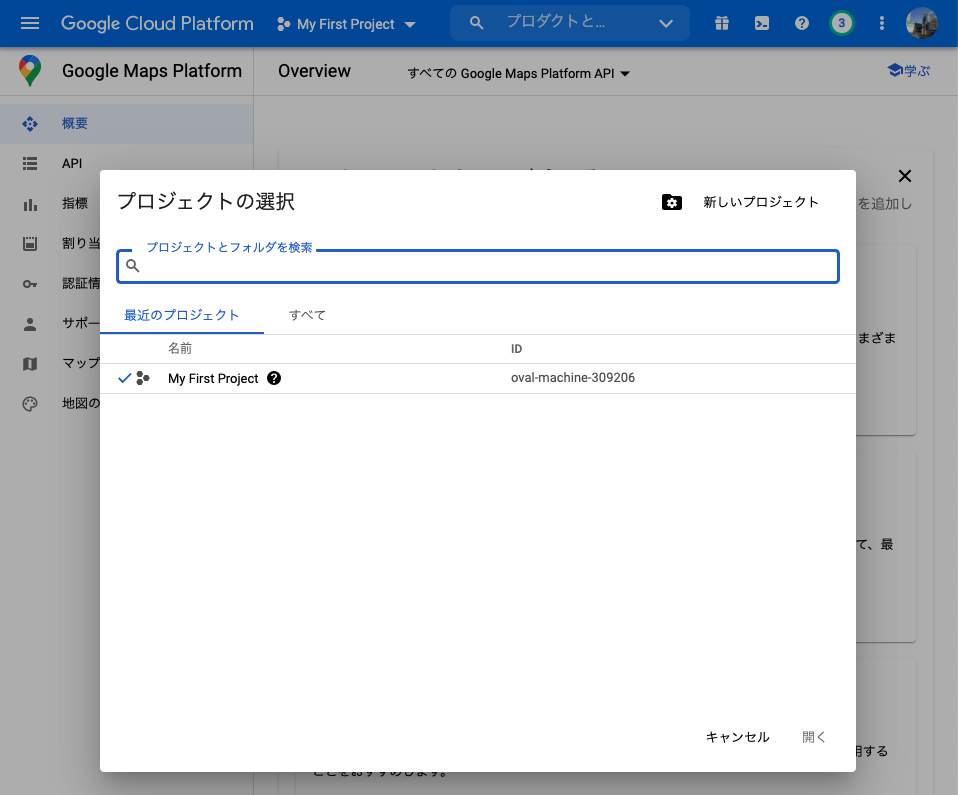The width and height of the screenshot is (958, 795).
Task: Open the 指標 (Metrics) page from sidebar
Action: point(29,203)
